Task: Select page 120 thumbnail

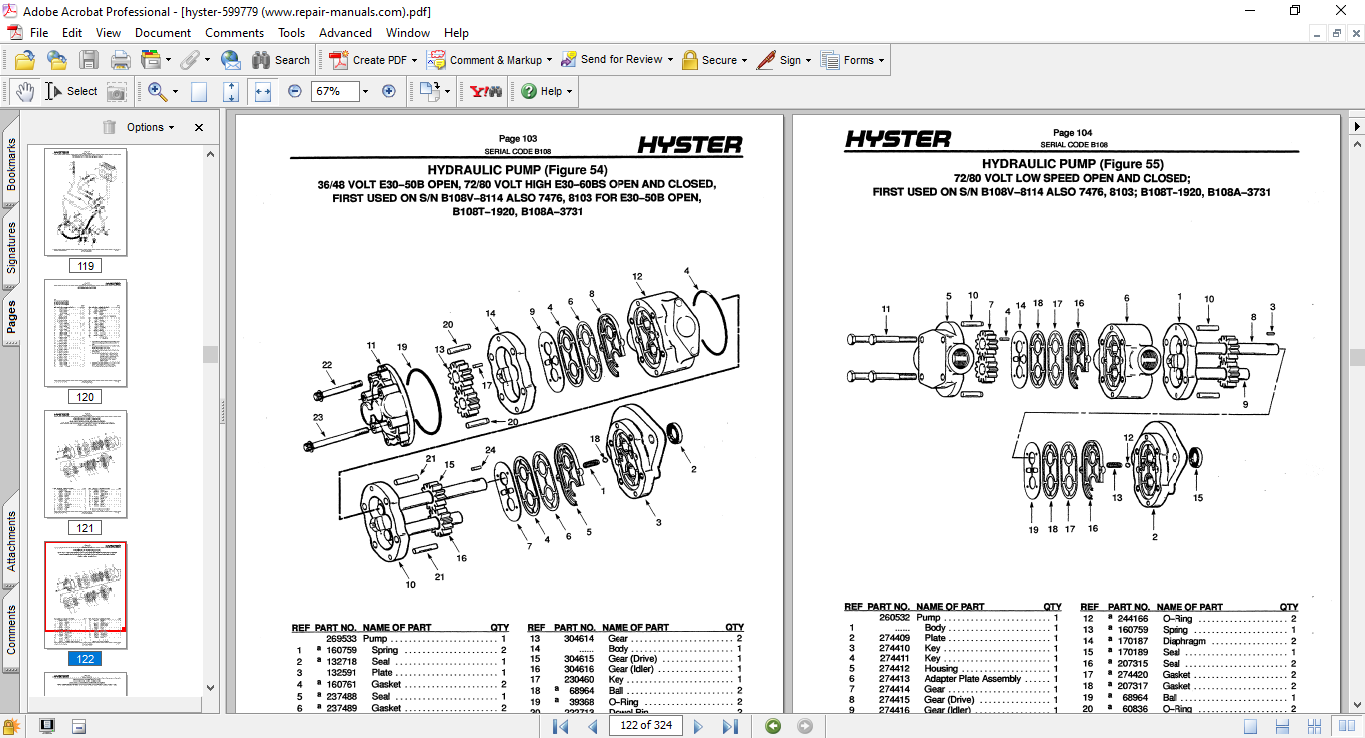Action: 85,334
